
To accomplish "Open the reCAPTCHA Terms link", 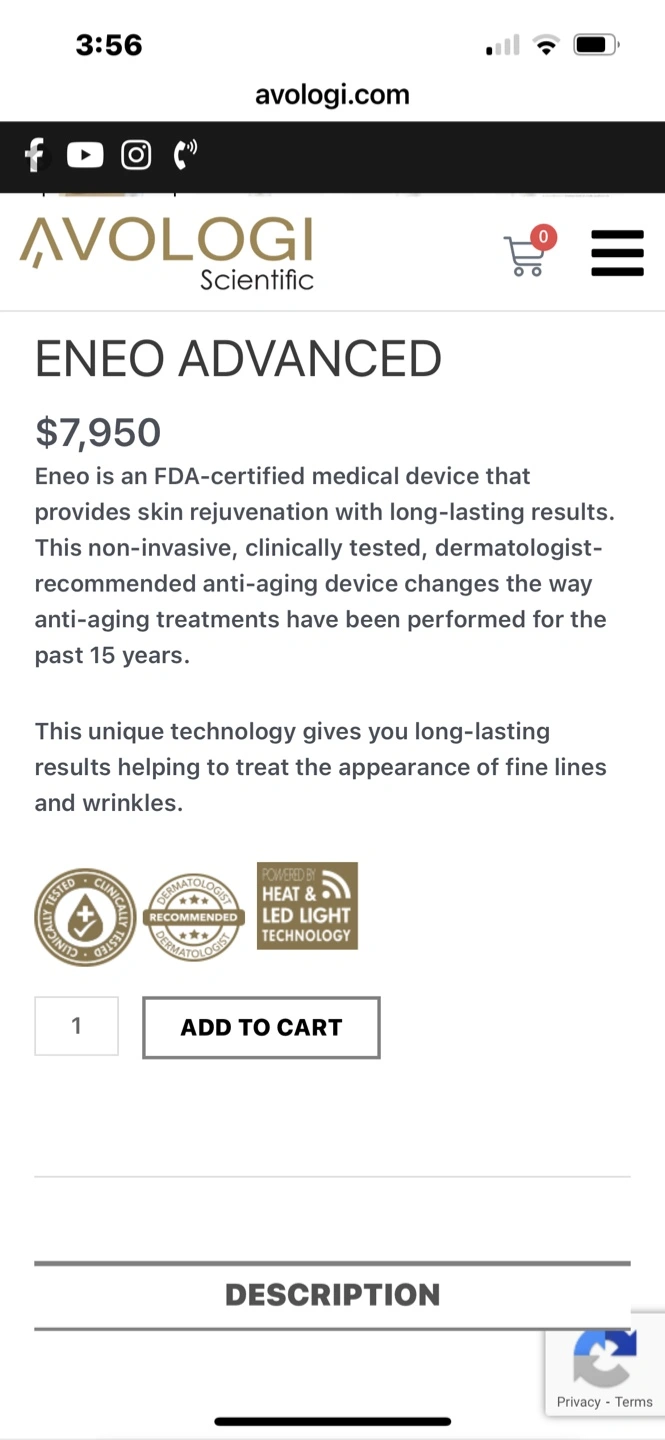I will click(634, 1402).
